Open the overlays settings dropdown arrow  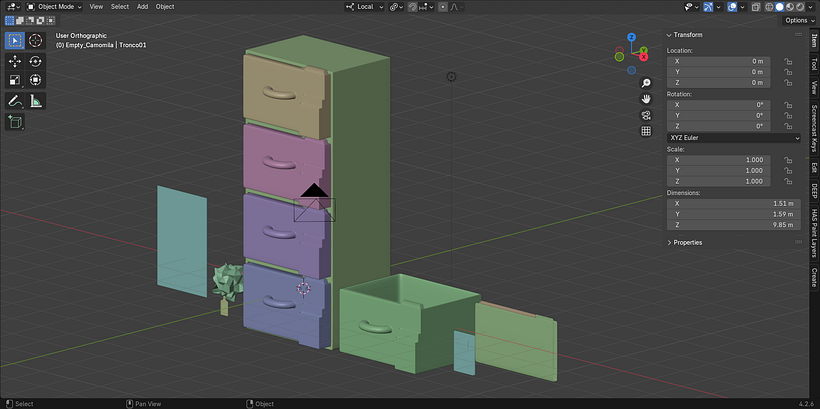click(743, 7)
